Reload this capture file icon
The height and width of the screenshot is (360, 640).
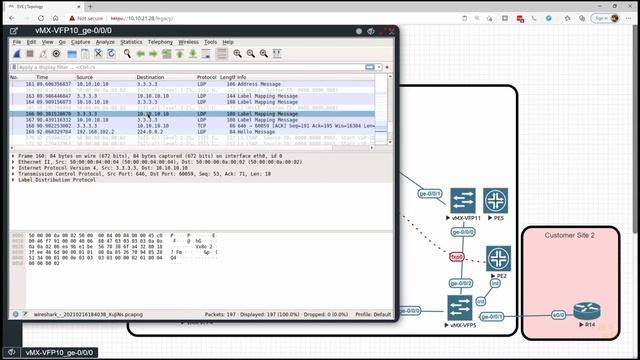pos(111,54)
